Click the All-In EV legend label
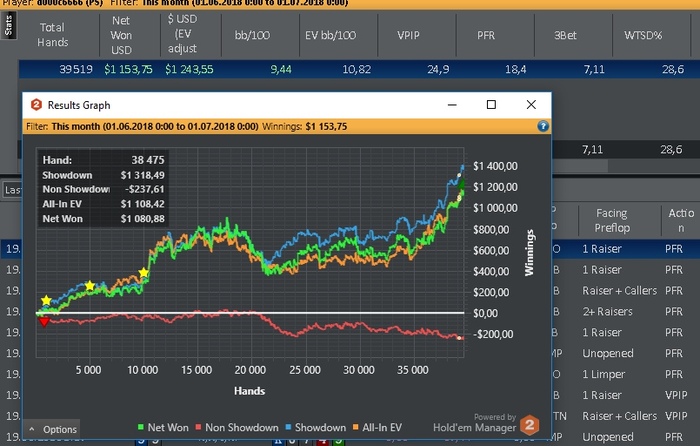The image size is (700, 446). (x=382, y=427)
